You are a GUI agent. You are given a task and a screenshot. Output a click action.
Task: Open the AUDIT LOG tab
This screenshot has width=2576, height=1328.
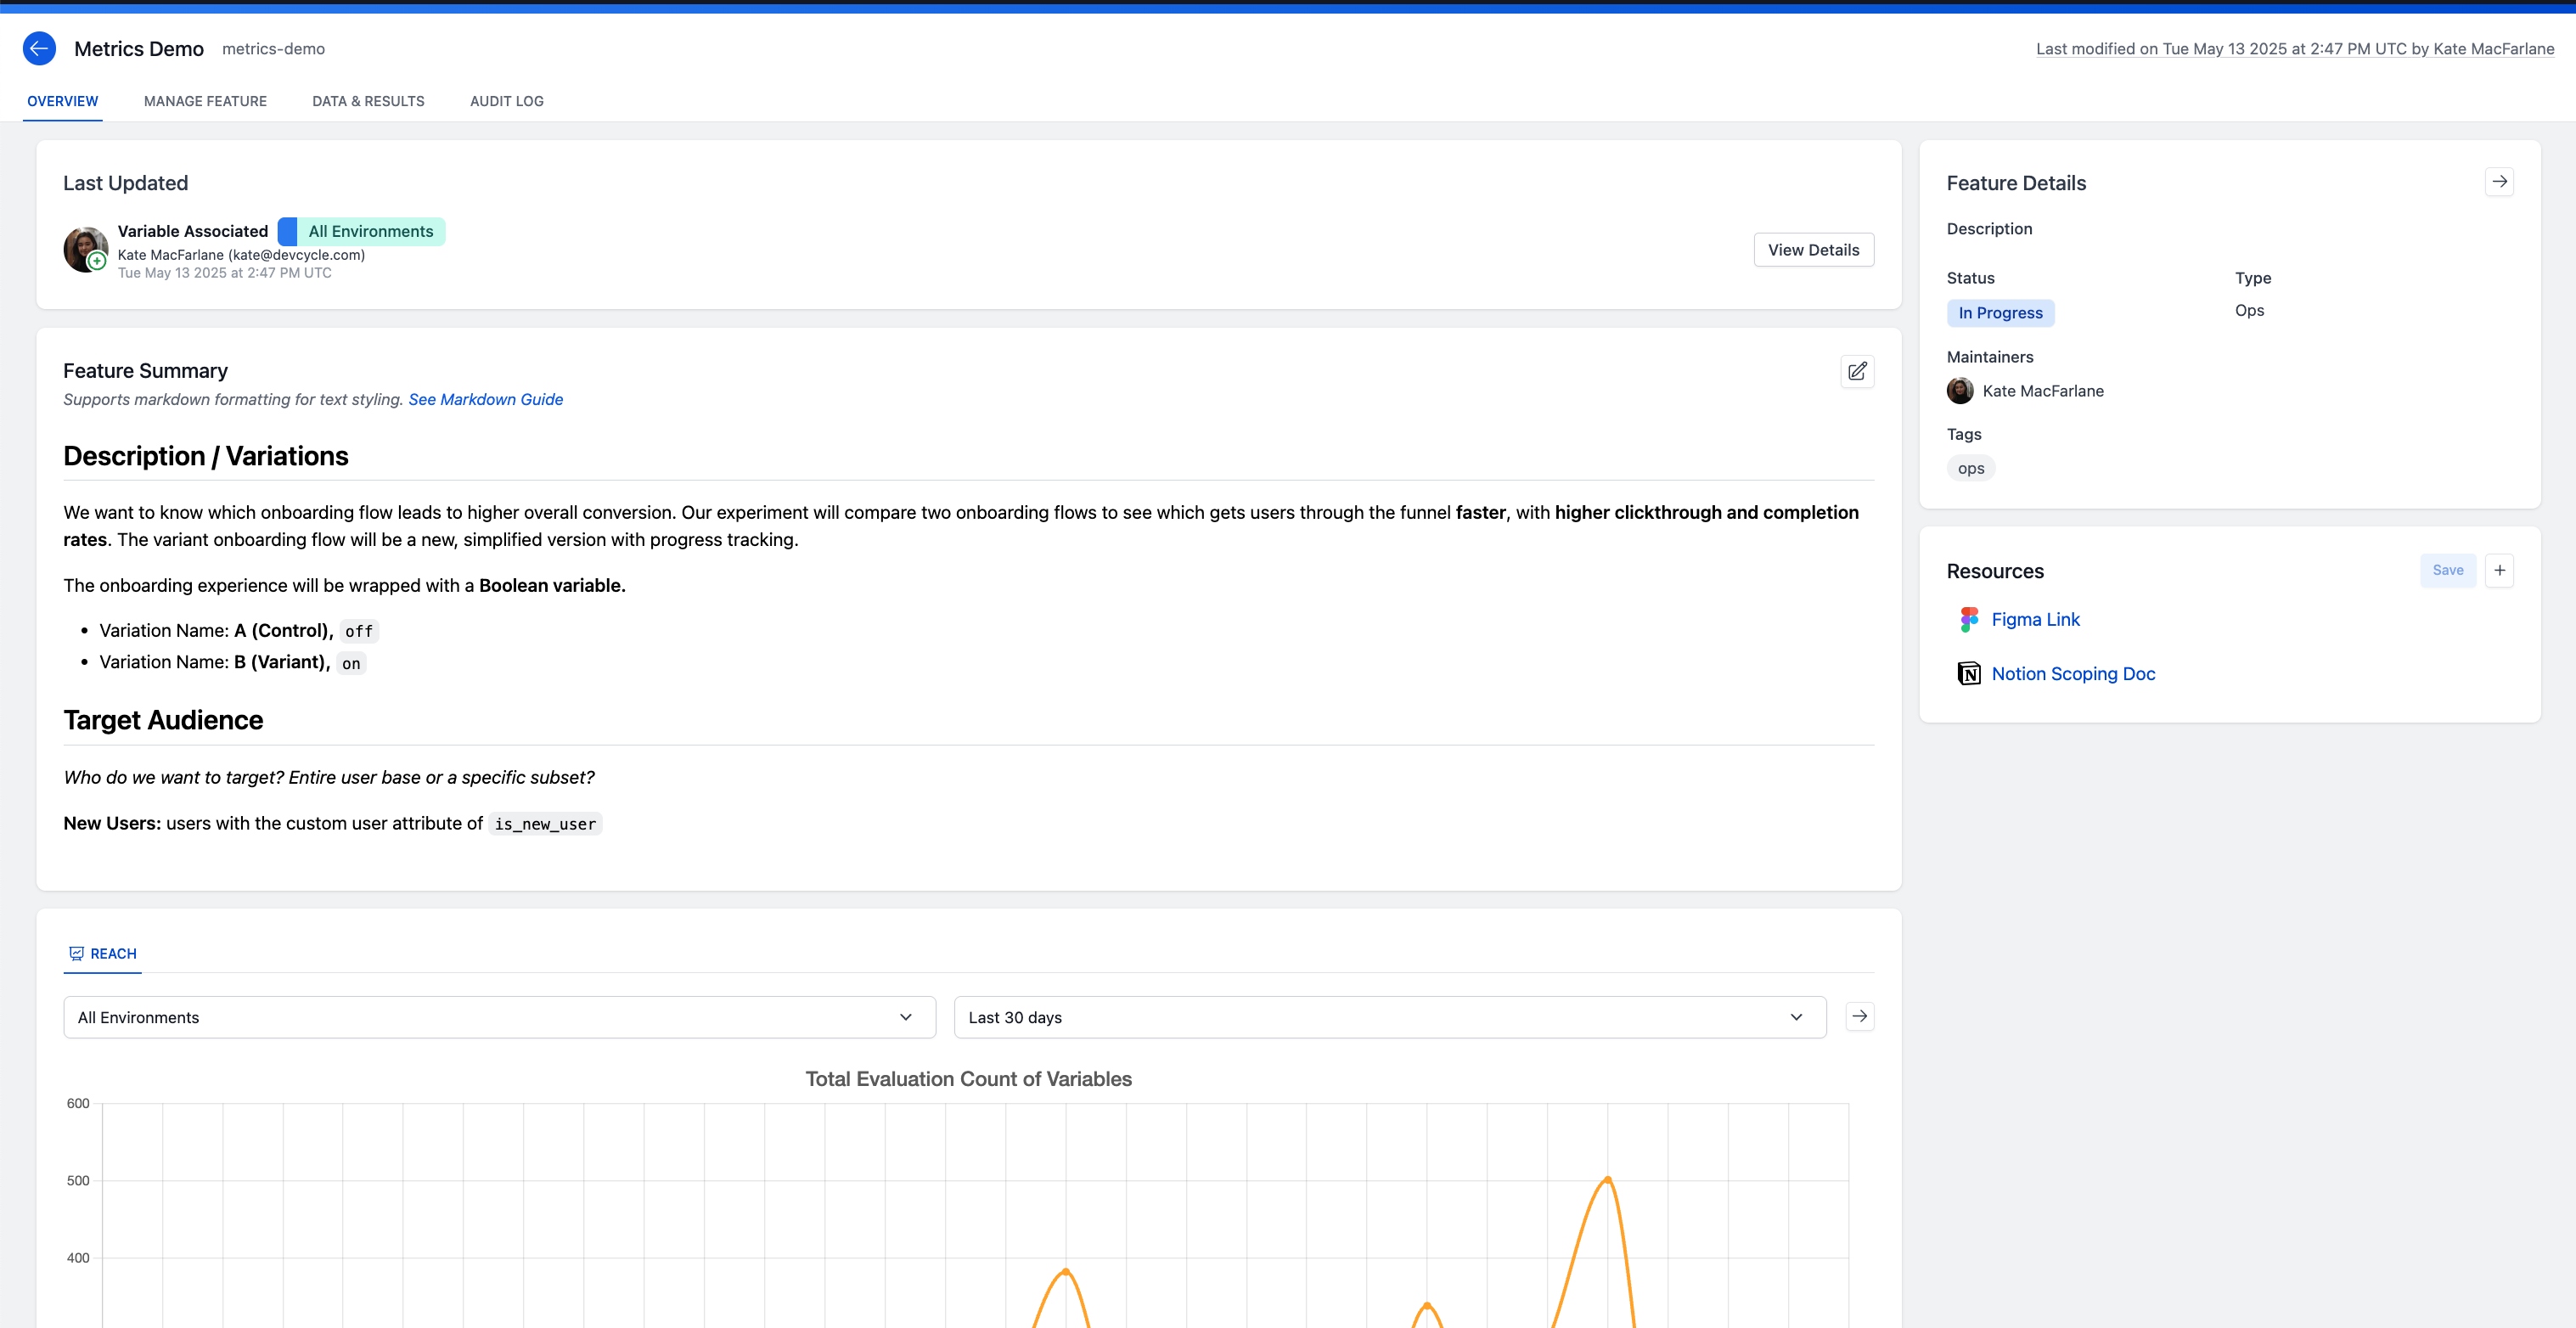click(x=506, y=100)
